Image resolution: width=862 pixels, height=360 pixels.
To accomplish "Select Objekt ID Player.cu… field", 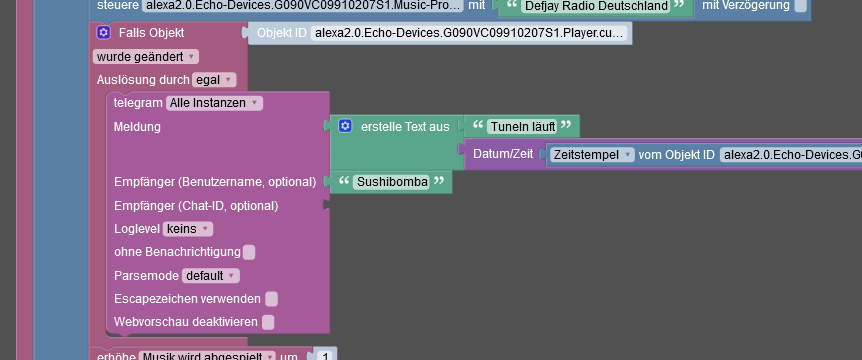I will click(x=469, y=33).
